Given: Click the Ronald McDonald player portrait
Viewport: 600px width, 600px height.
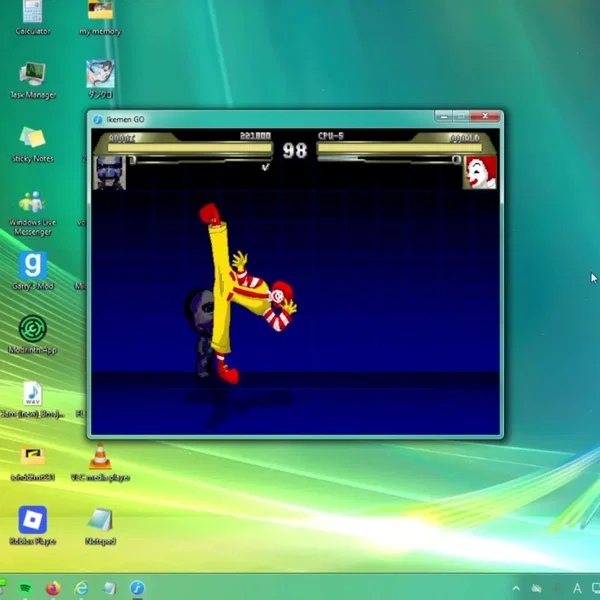Looking at the screenshot, I should click(480, 172).
